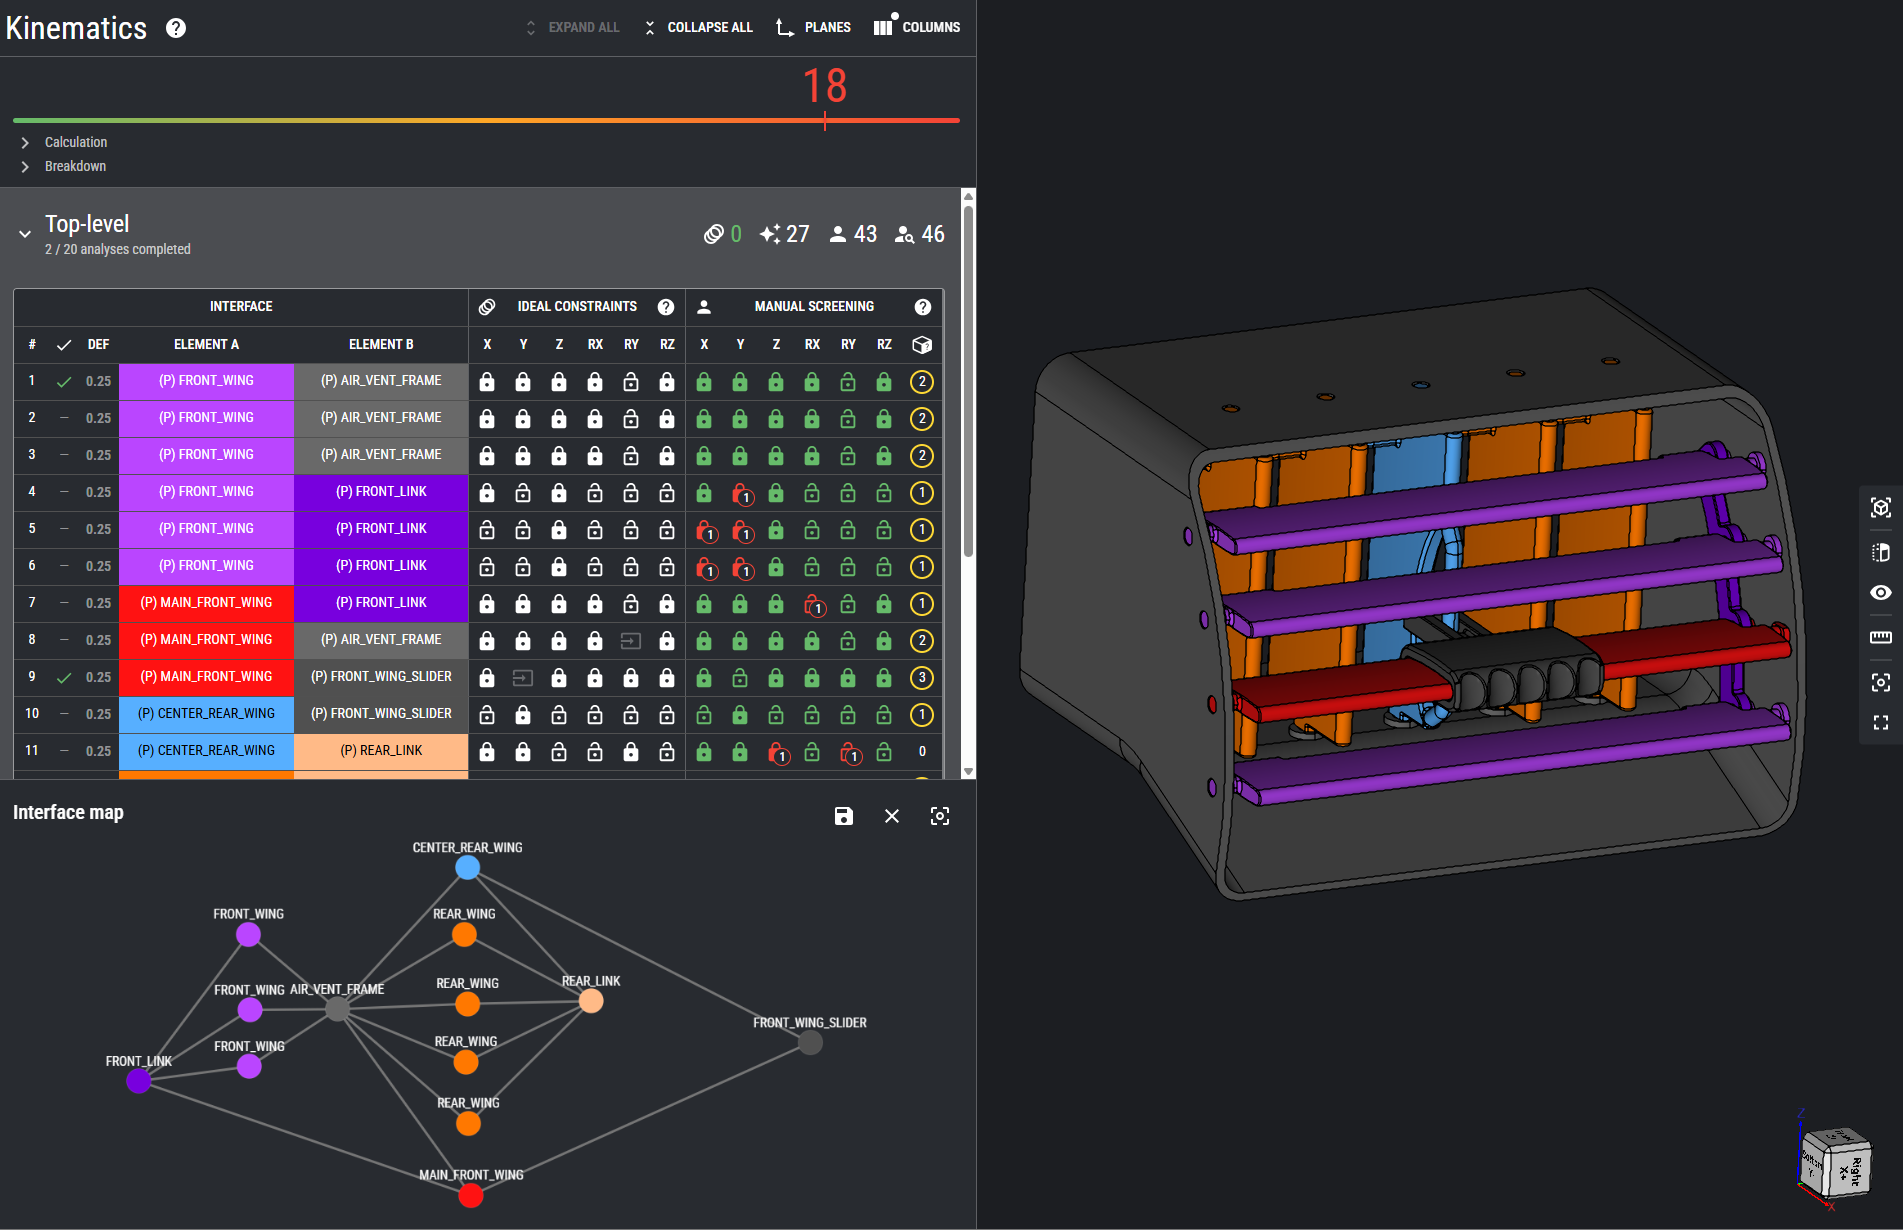
Task: Select the measure ruler tool
Action: (1881, 637)
